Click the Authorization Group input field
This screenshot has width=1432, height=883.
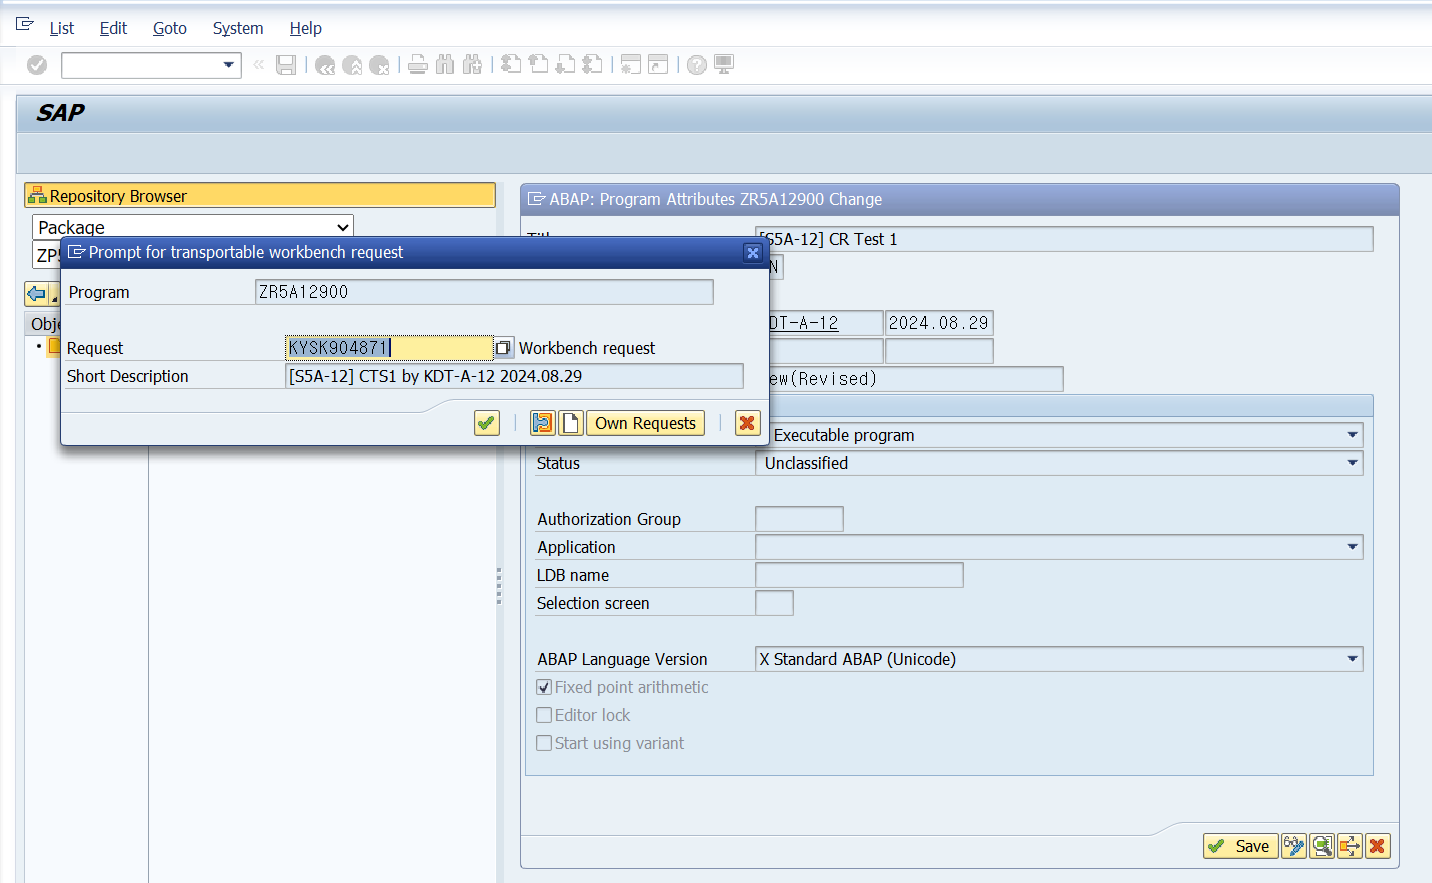(x=799, y=519)
